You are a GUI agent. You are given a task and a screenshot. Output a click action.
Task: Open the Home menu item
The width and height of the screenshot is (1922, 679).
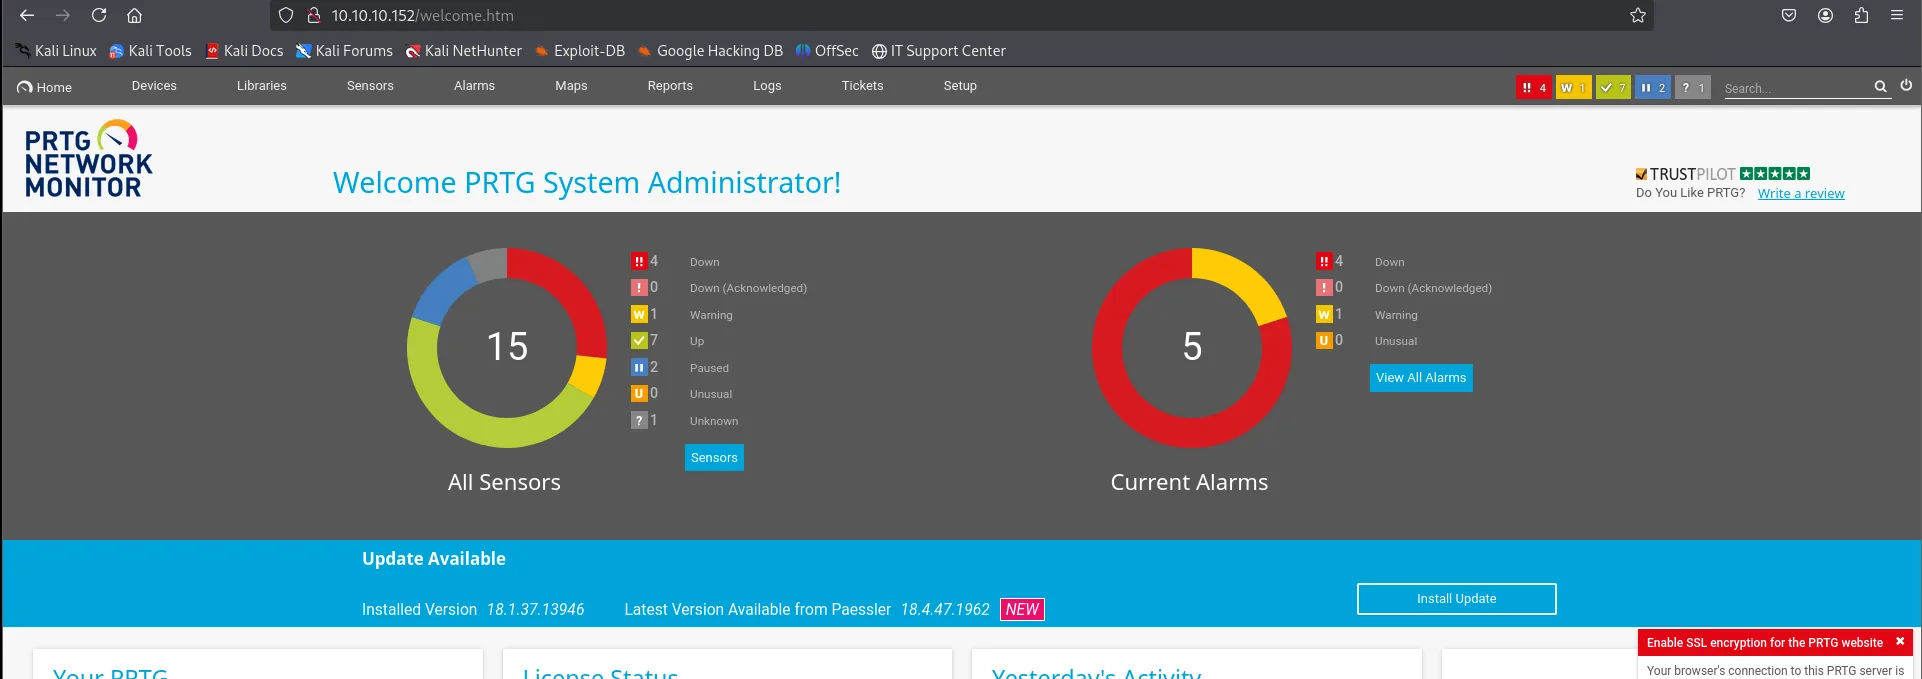click(45, 87)
